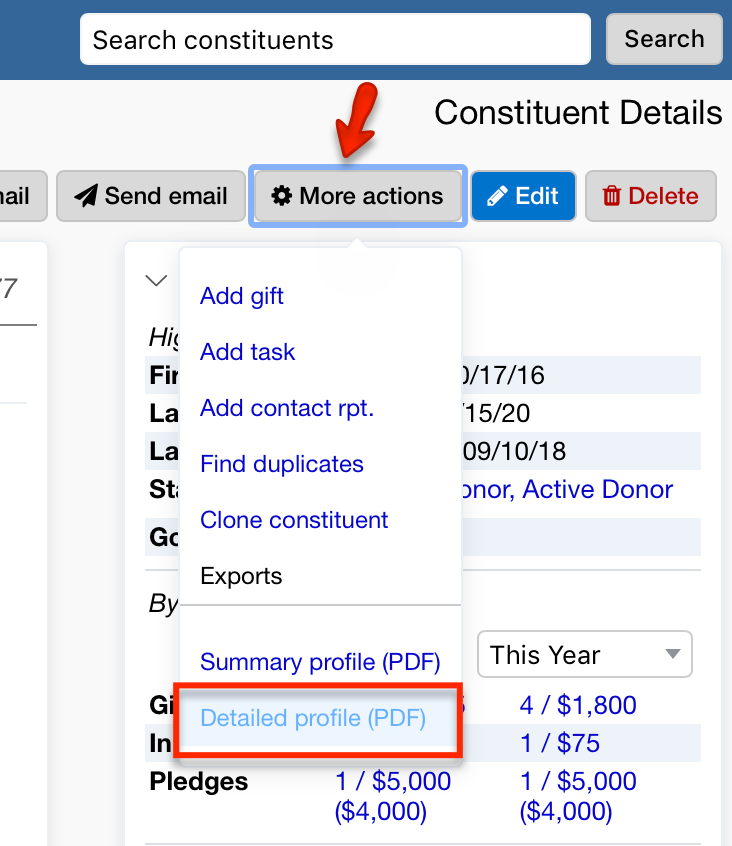Click the paper plane Send email icon
Screen dimensions: 732x846
click(86, 196)
